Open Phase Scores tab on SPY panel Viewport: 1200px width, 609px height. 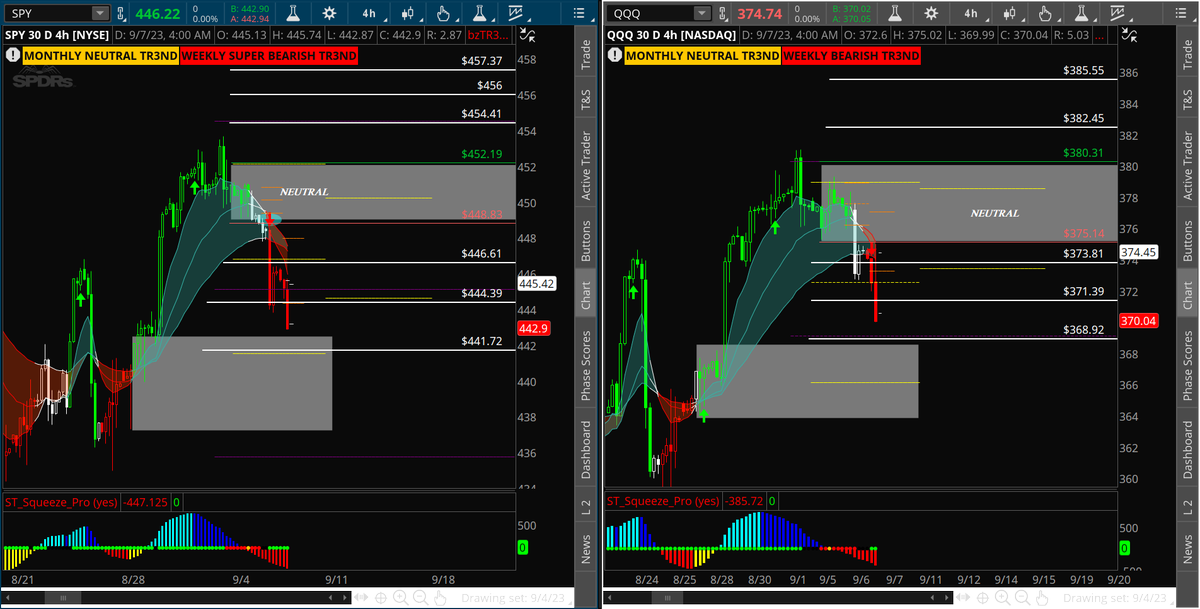click(587, 364)
